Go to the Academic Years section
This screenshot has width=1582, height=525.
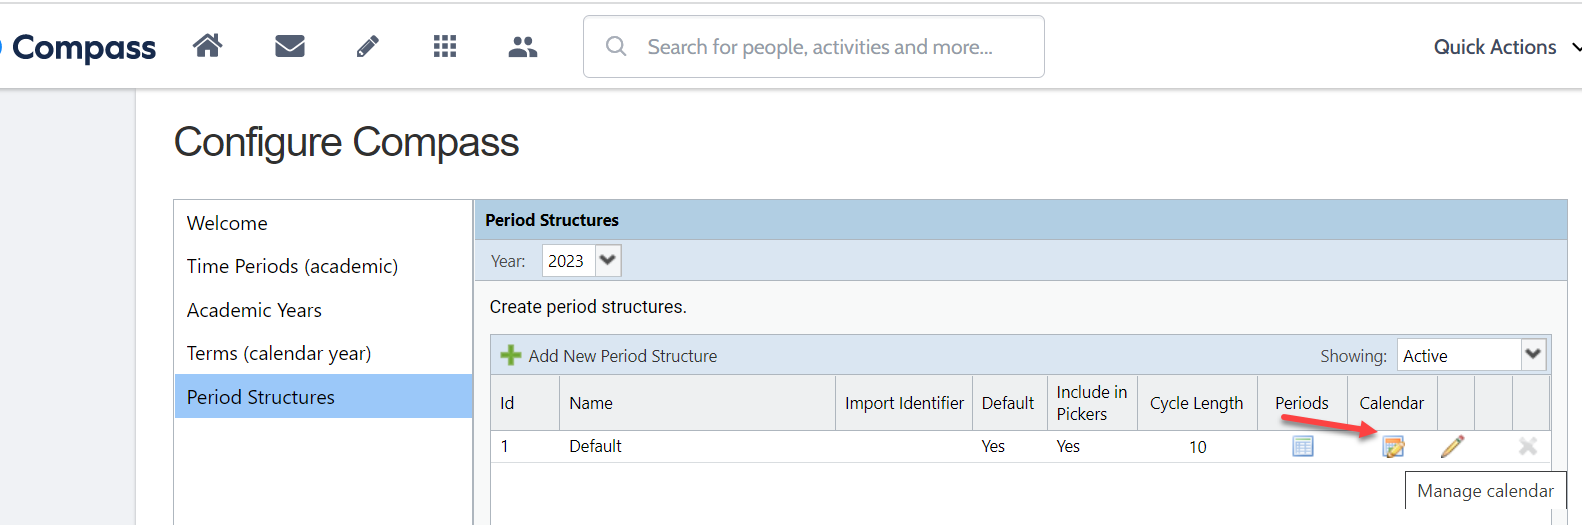(x=254, y=310)
